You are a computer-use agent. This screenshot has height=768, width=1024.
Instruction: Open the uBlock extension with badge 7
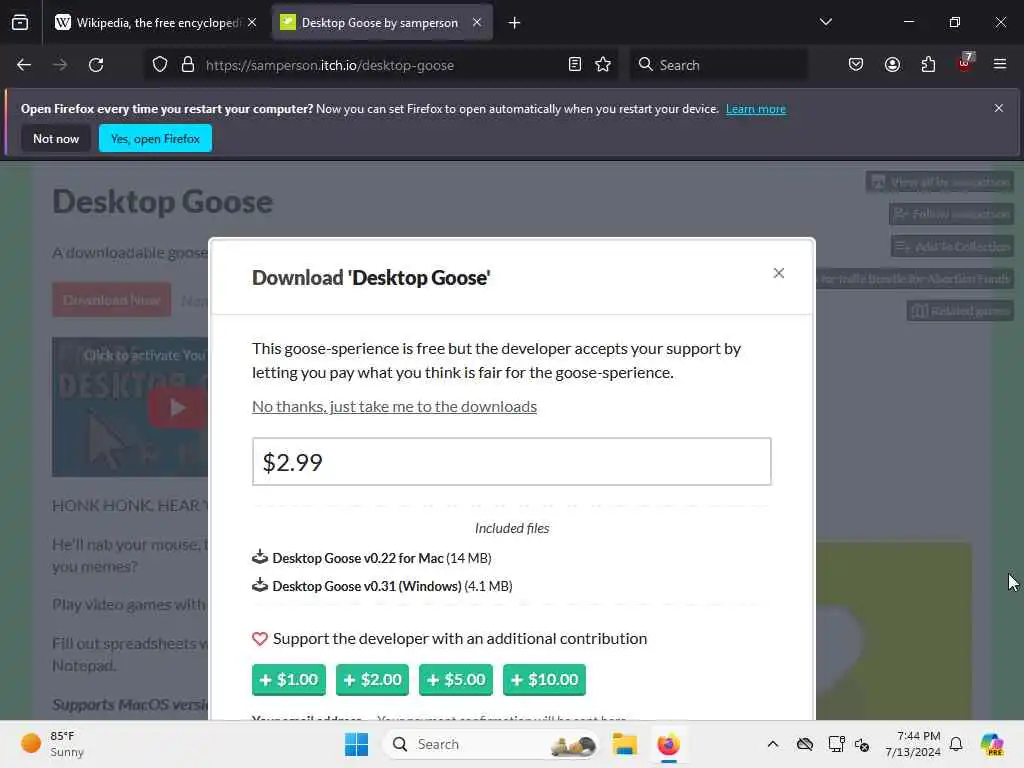(965, 63)
